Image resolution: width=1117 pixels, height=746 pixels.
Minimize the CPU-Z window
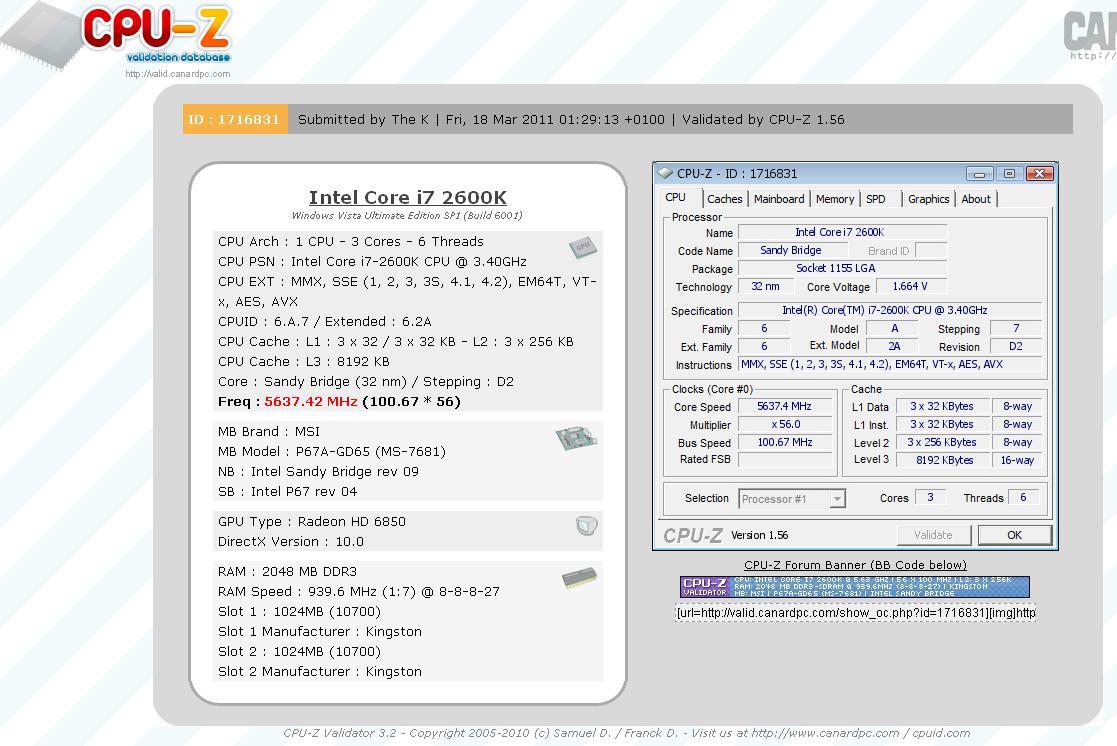980,174
